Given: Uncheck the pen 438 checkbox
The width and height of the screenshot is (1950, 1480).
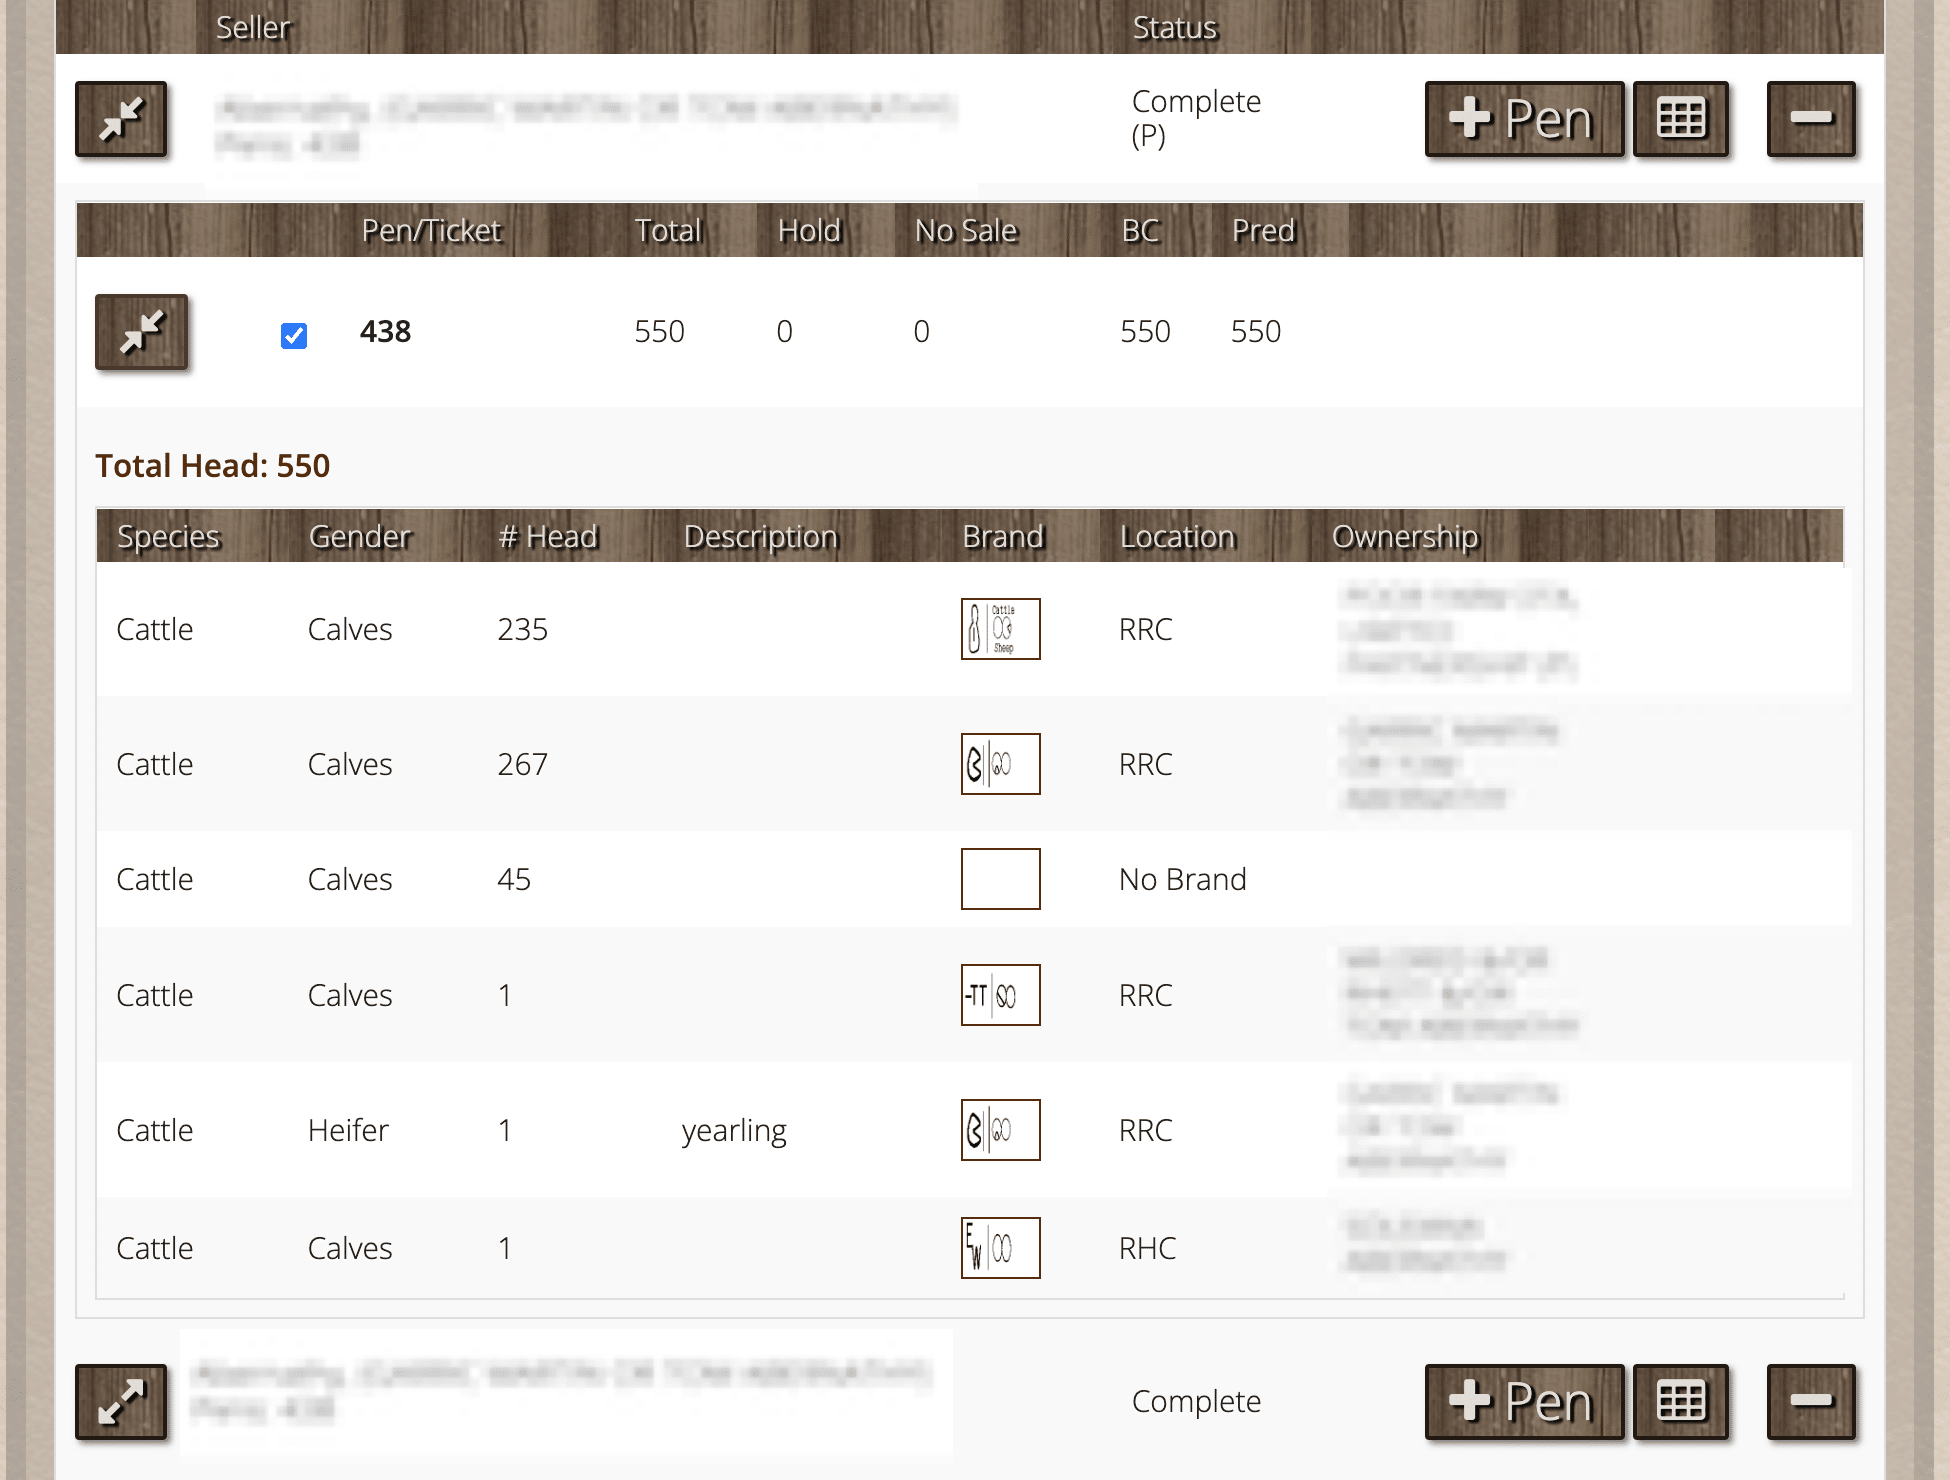Looking at the screenshot, I should coord(294,335).
